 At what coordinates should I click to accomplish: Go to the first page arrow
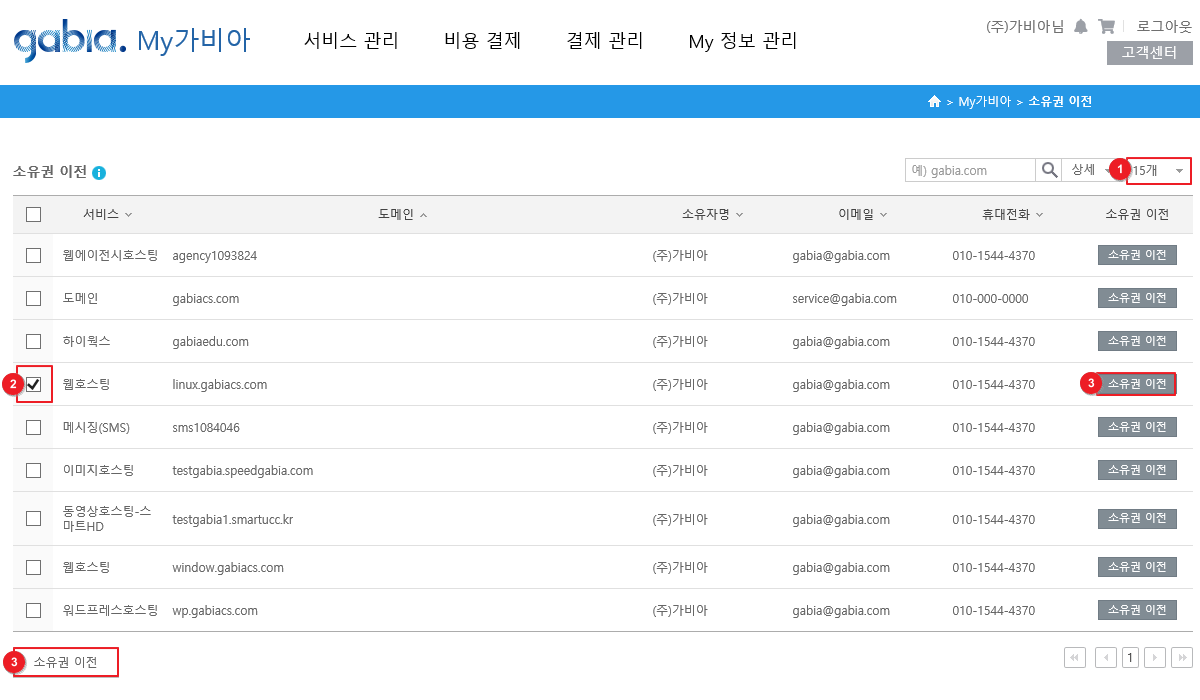(1076, 657)
